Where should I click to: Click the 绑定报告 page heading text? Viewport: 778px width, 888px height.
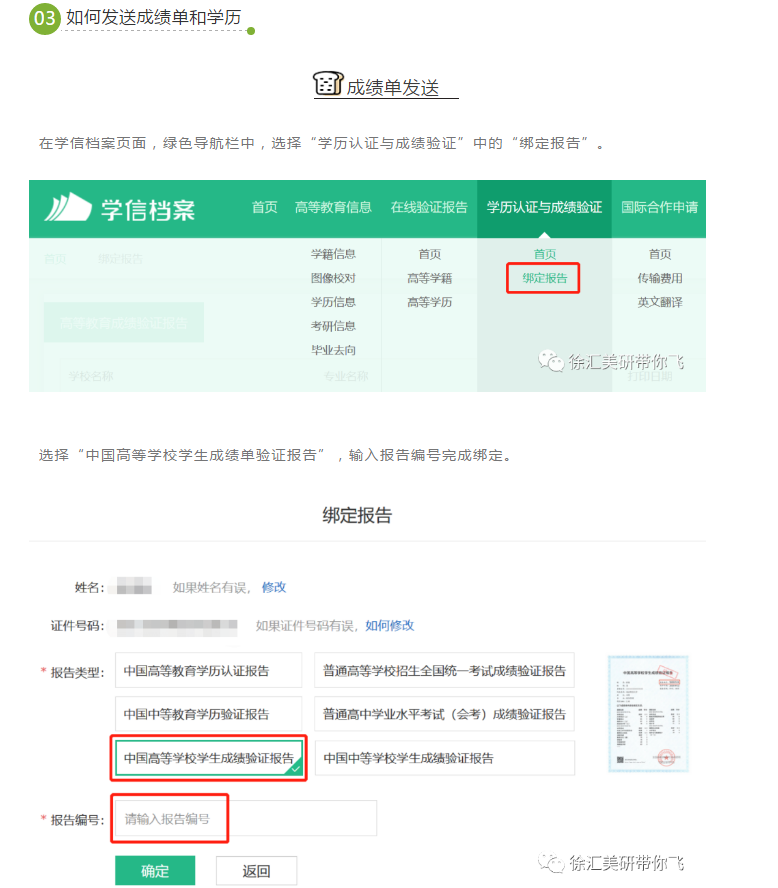point(357,515)
